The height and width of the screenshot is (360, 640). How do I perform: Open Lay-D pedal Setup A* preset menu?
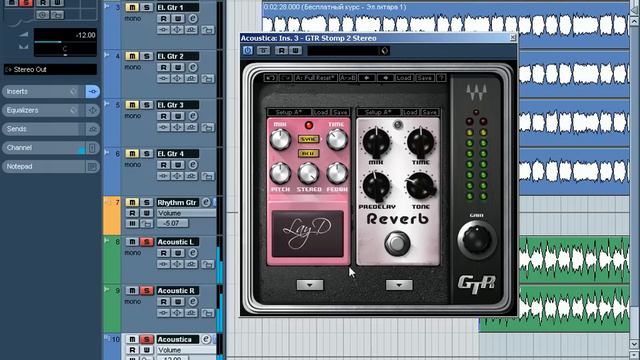point(289,112)
